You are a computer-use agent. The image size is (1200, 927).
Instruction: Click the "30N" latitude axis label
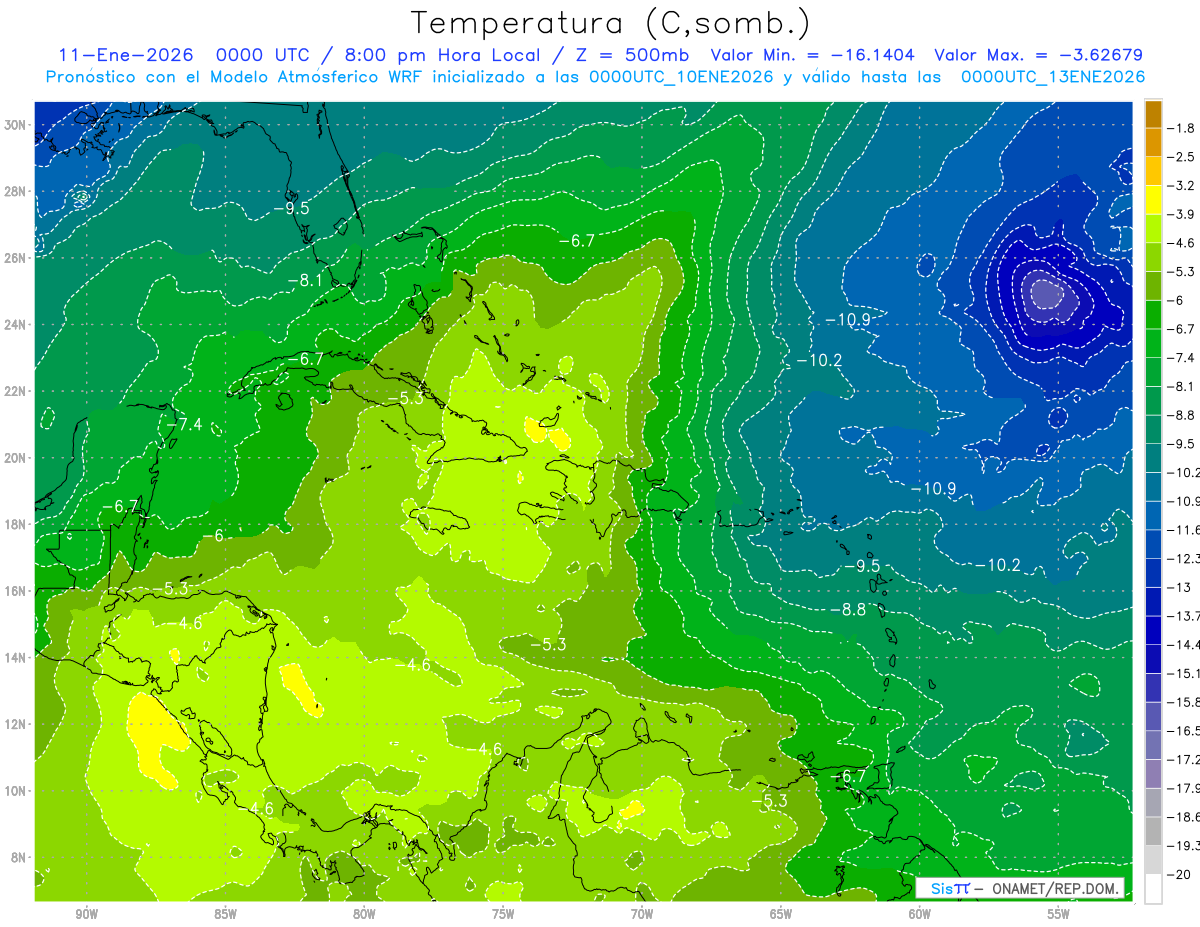pyautogui.click(x=17, y=125)
